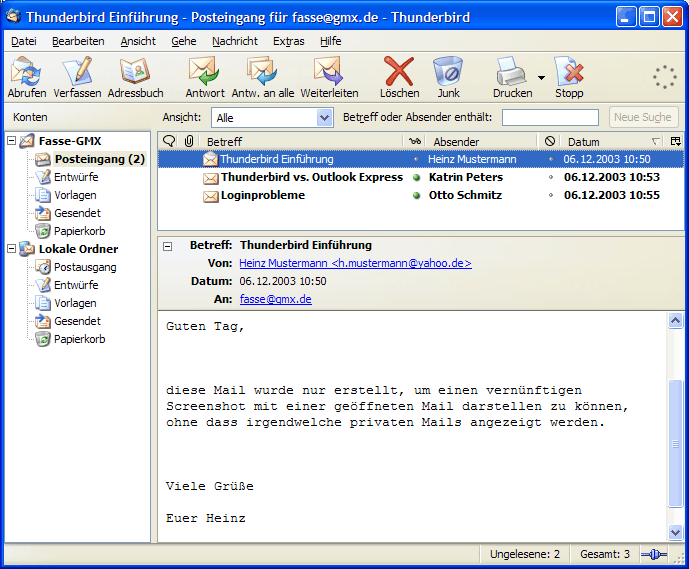
Task: Open the Gehe menu
Action: [x=184, y=41]
